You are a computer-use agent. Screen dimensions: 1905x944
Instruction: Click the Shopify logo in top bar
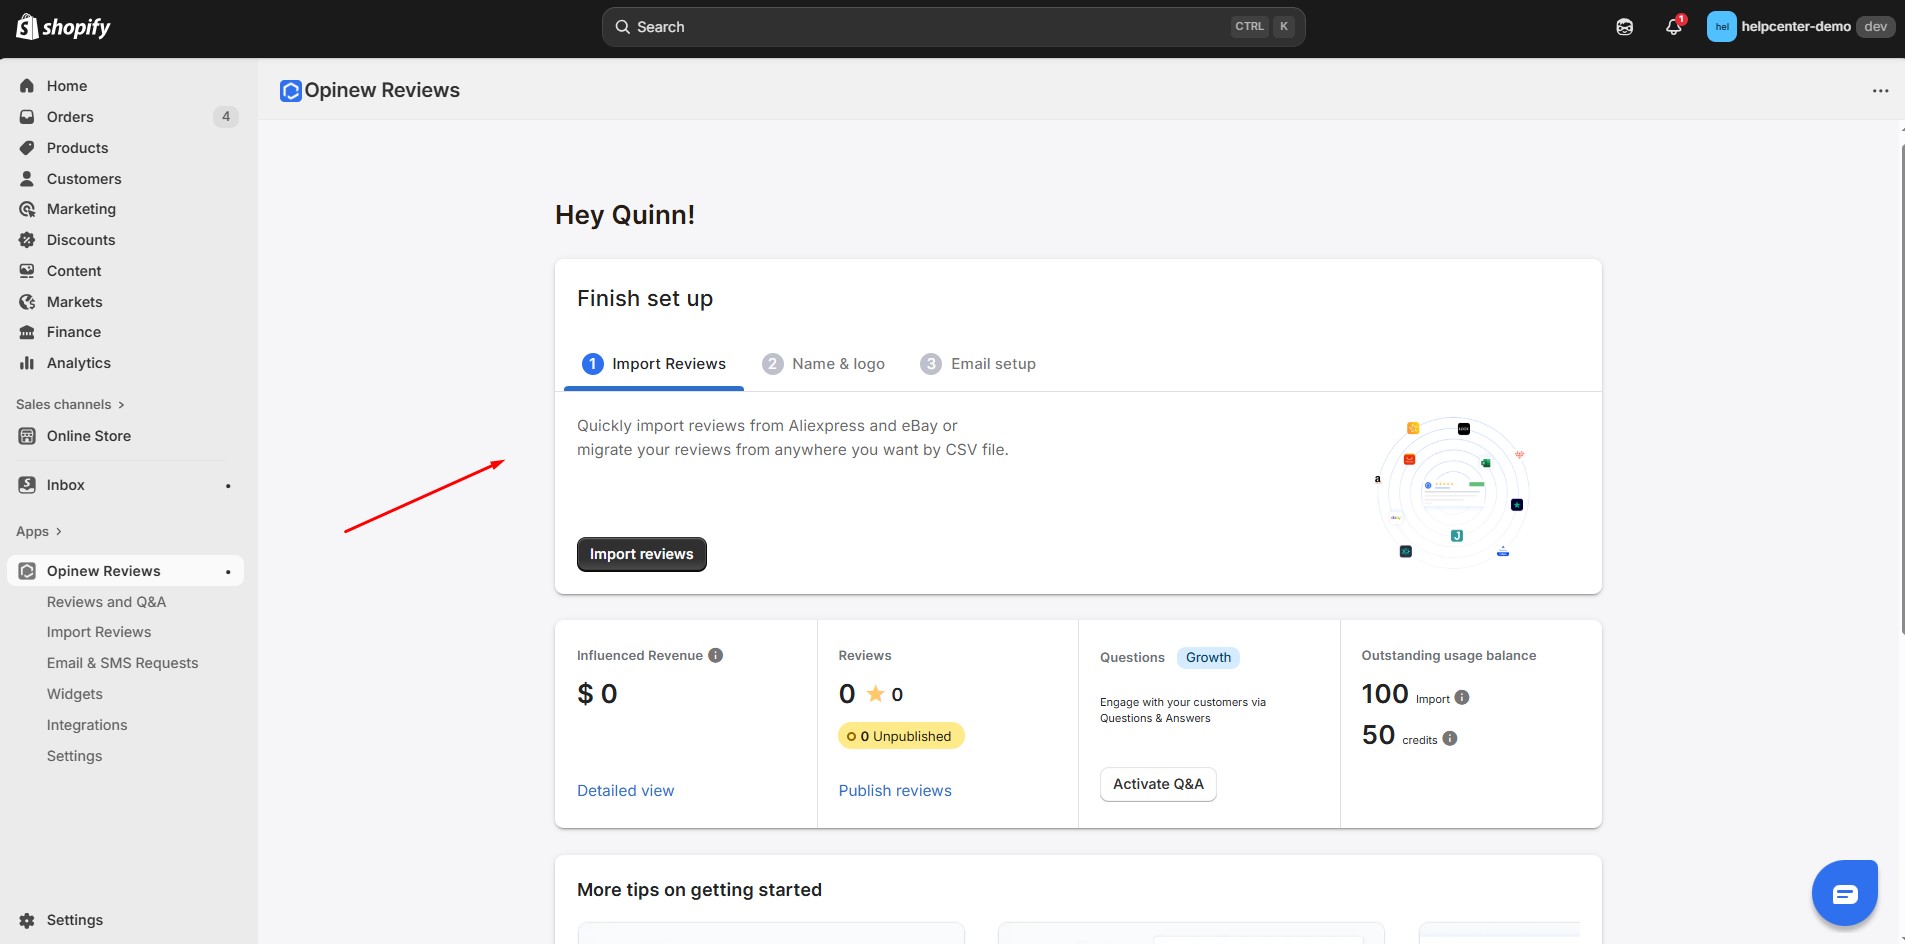[63, 27]
